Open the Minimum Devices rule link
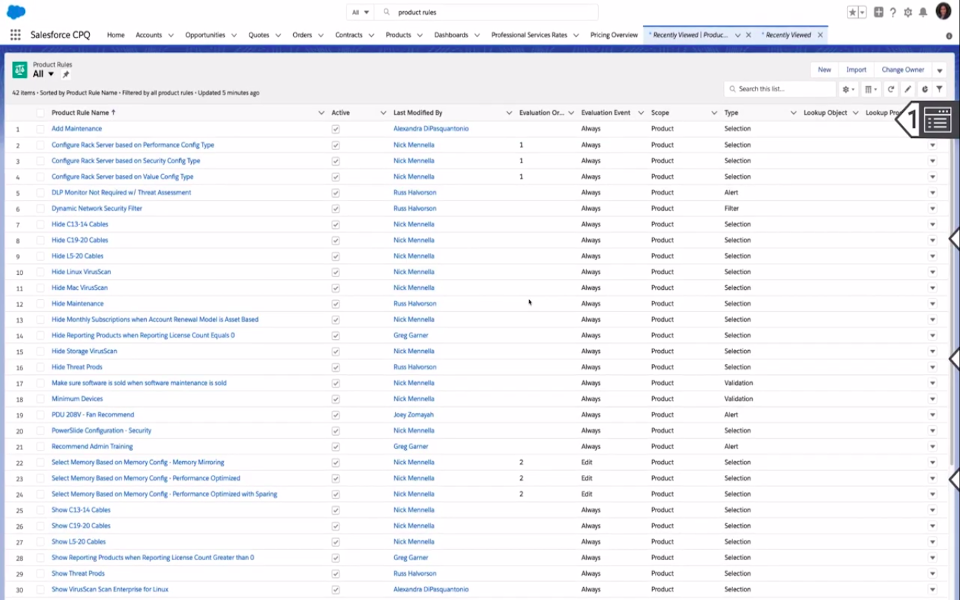 click(77, 399)
